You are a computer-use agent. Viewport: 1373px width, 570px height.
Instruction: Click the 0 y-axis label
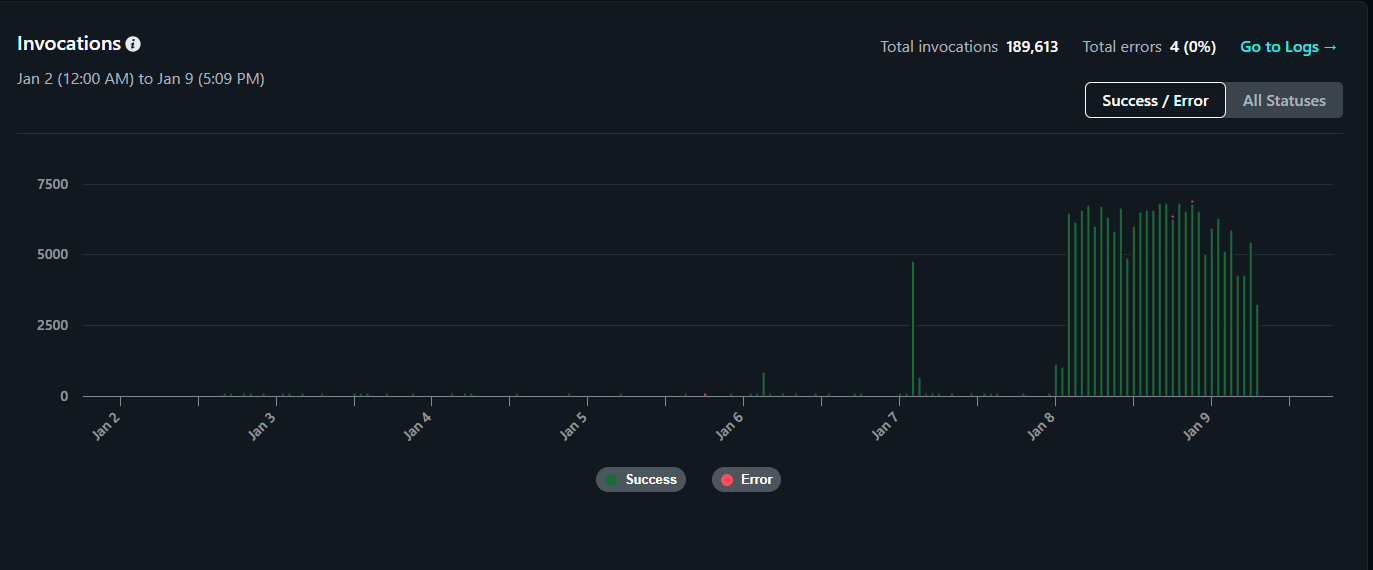64,396
